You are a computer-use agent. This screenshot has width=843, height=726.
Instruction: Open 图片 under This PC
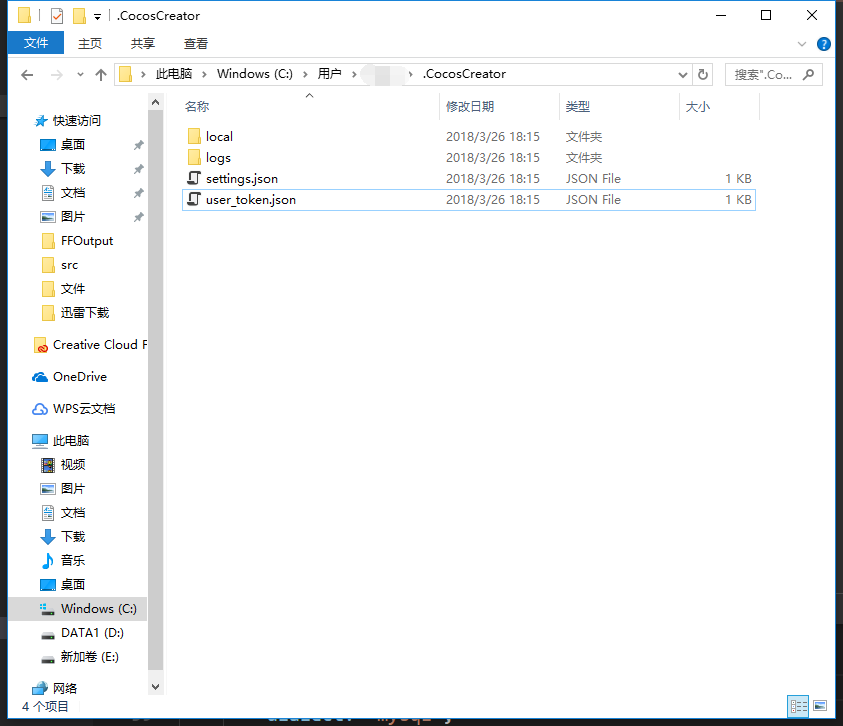pos(73,489)
